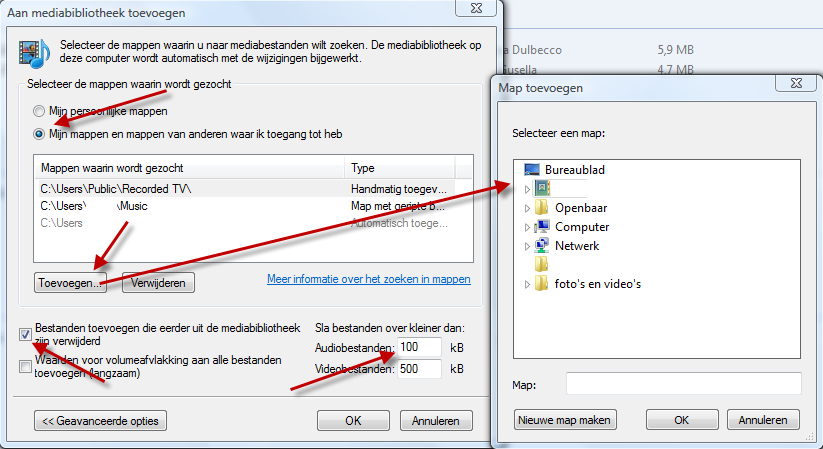Click the user contact card icon
The width and height of the screenshot is (823, 449).
point(542,189)
